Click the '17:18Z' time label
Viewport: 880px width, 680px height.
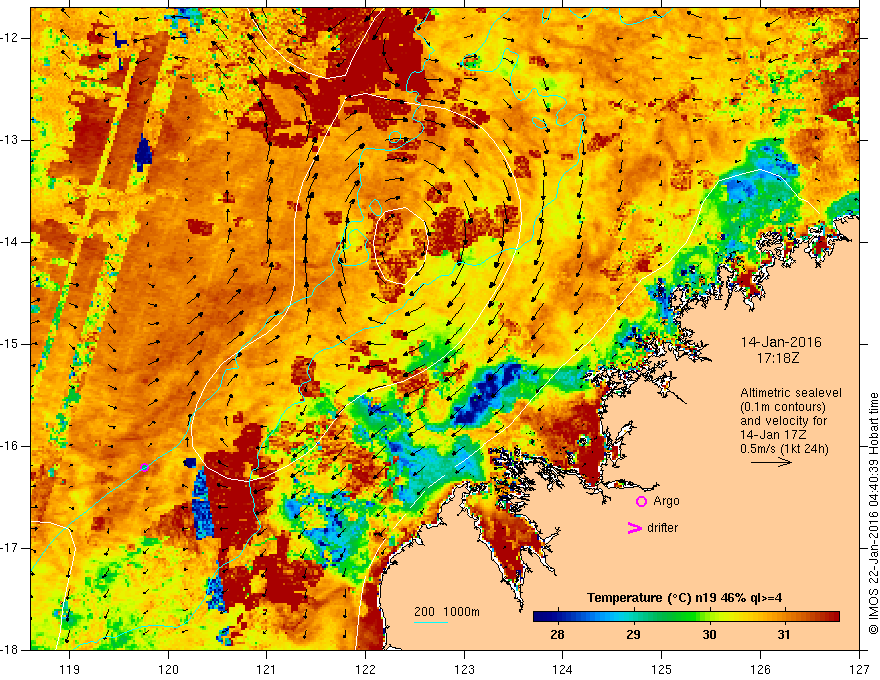[777, 357]
